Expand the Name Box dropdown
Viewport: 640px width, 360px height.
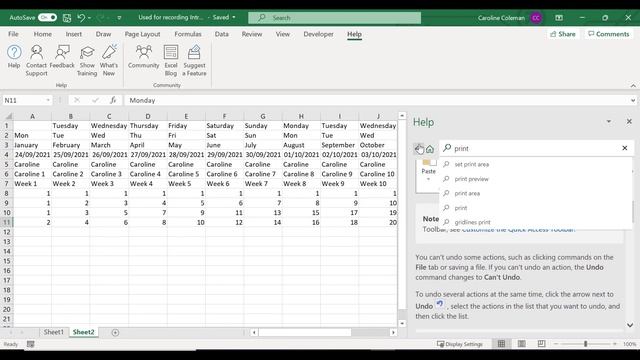pos(48,100)
